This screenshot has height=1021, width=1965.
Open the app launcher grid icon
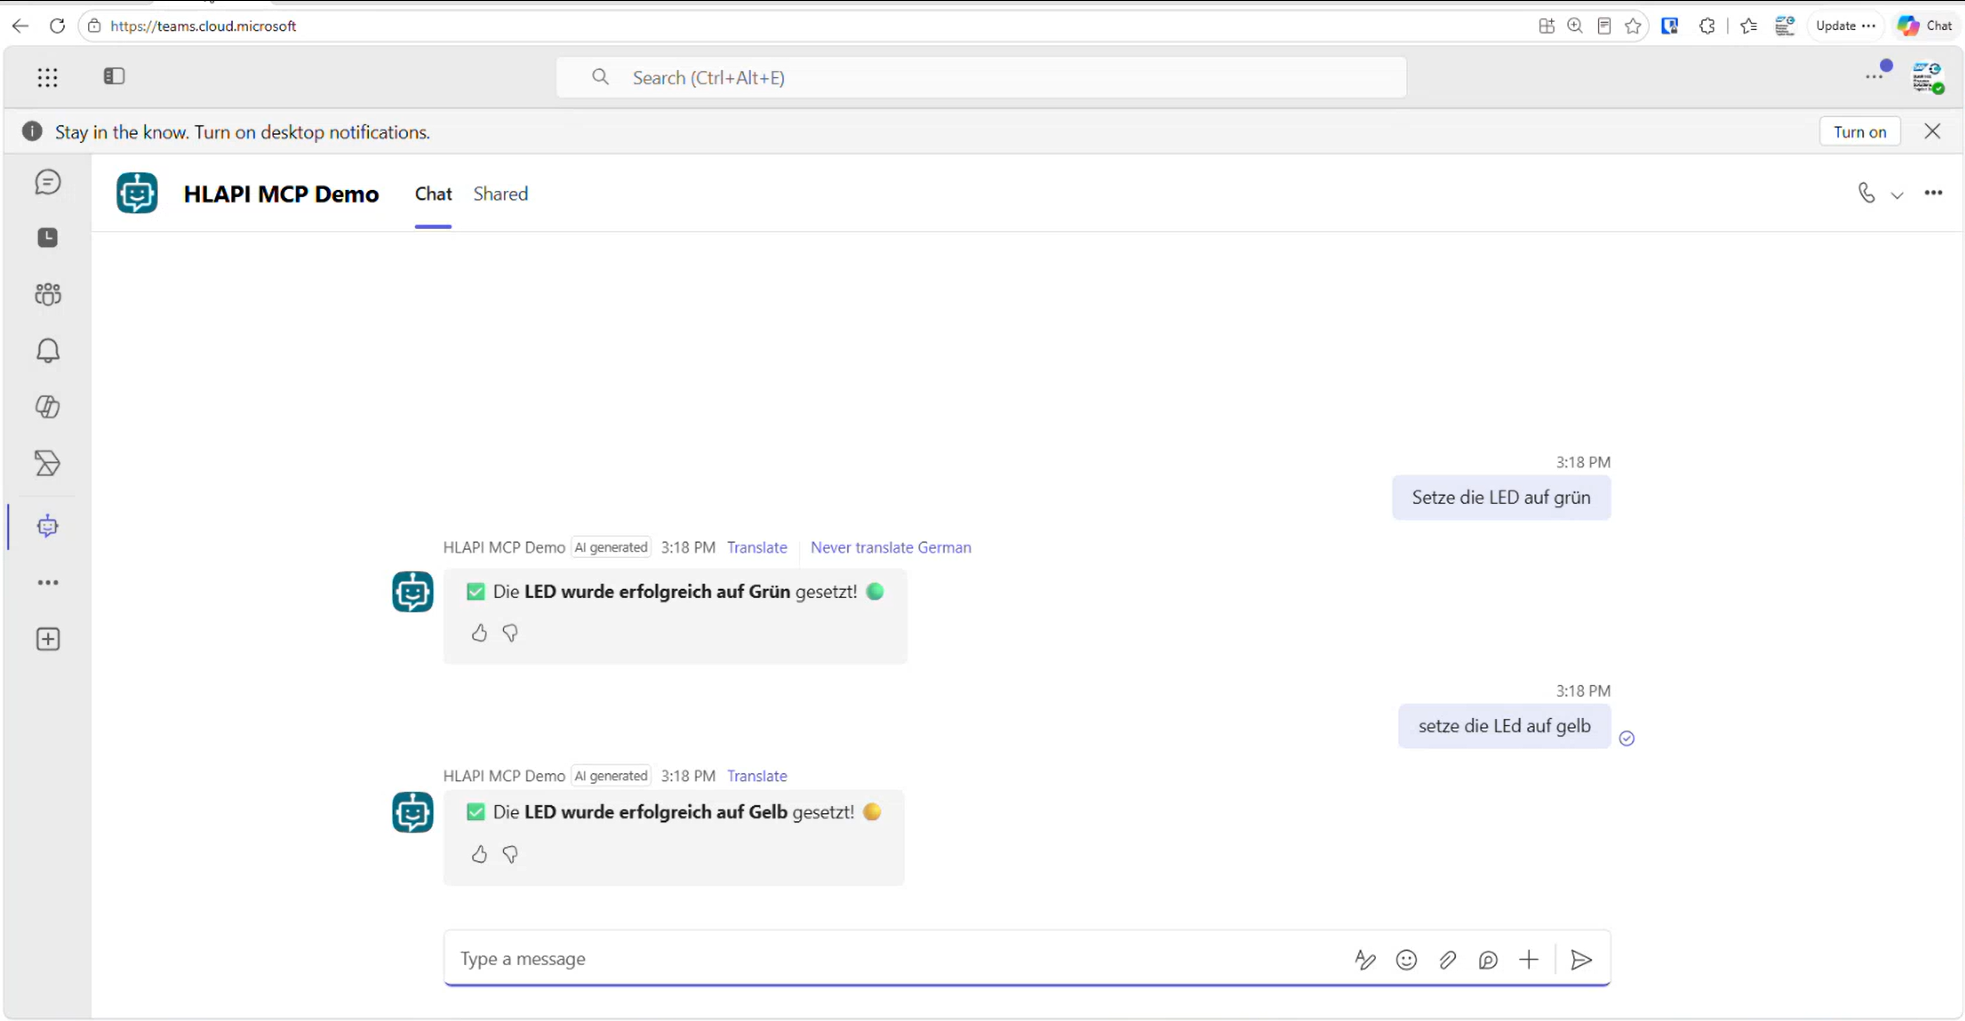[48, 77]
